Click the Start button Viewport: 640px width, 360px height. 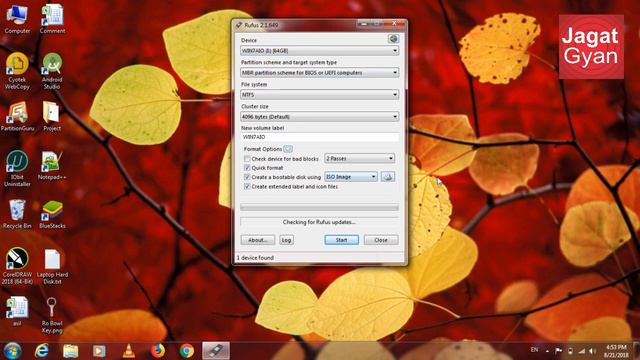click(x=342, y=240)
